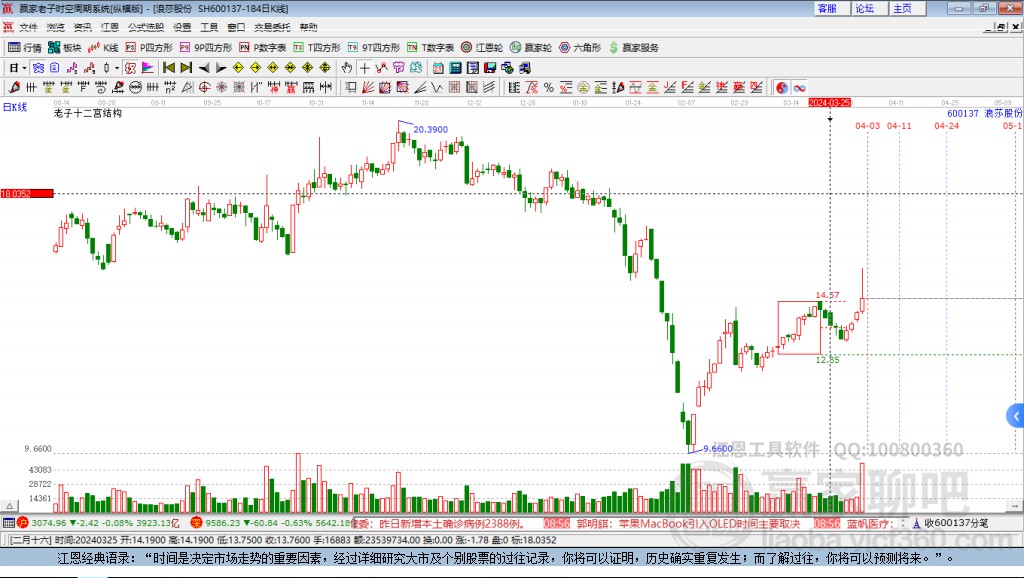This screenshot has width=1024, height=578.
Task: Click the 20.3900 high price label
Action: (430, 129)
